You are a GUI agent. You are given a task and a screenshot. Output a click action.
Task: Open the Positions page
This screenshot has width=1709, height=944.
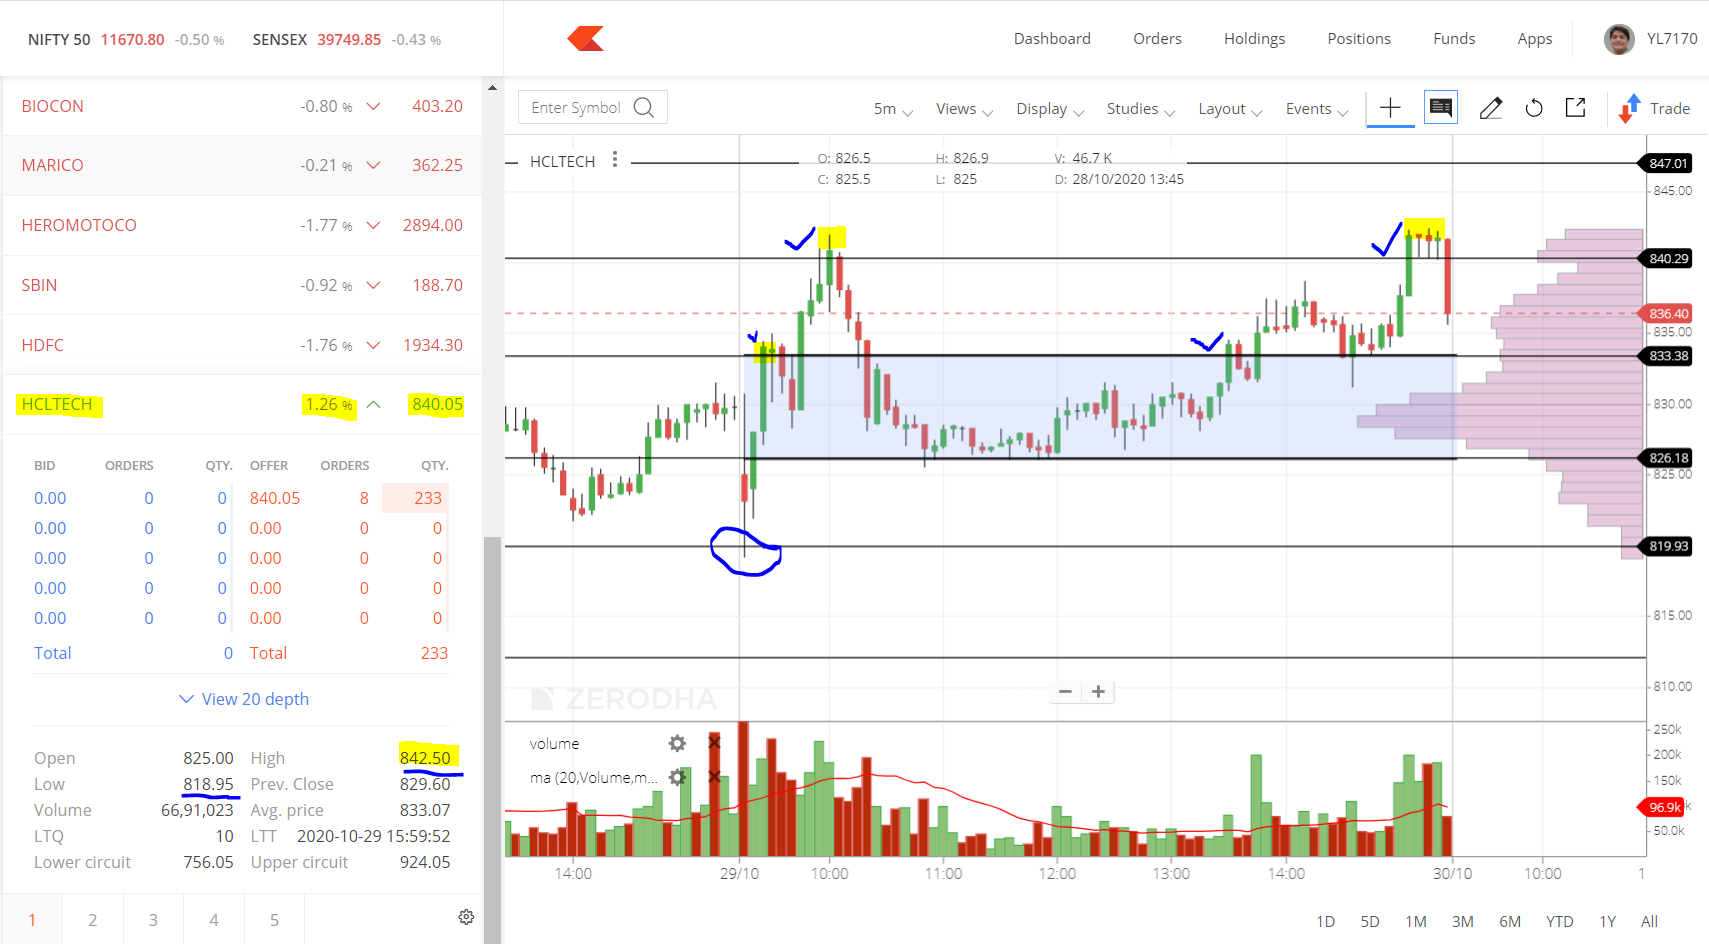(1359, 39)
